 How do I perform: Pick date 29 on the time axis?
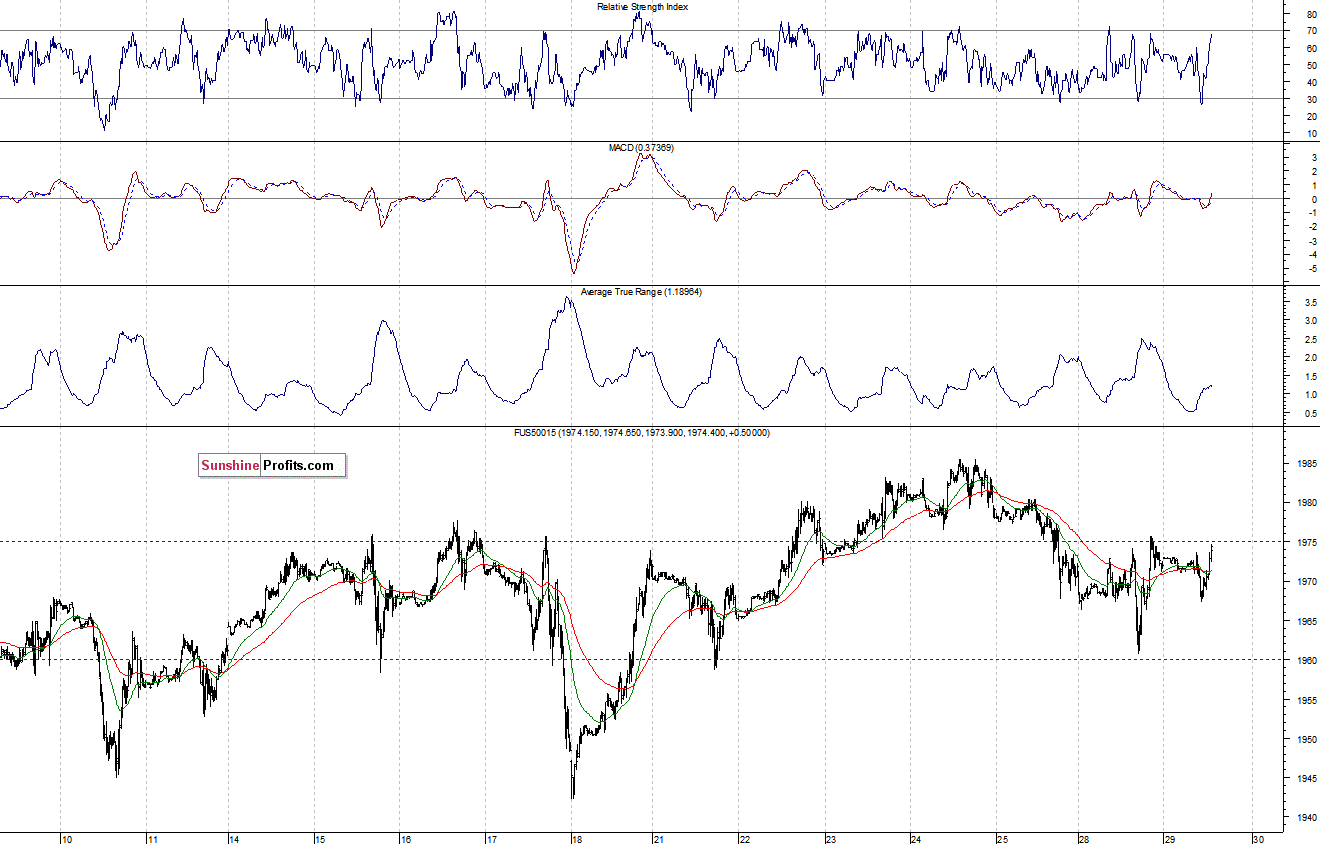pos(1169,839)
